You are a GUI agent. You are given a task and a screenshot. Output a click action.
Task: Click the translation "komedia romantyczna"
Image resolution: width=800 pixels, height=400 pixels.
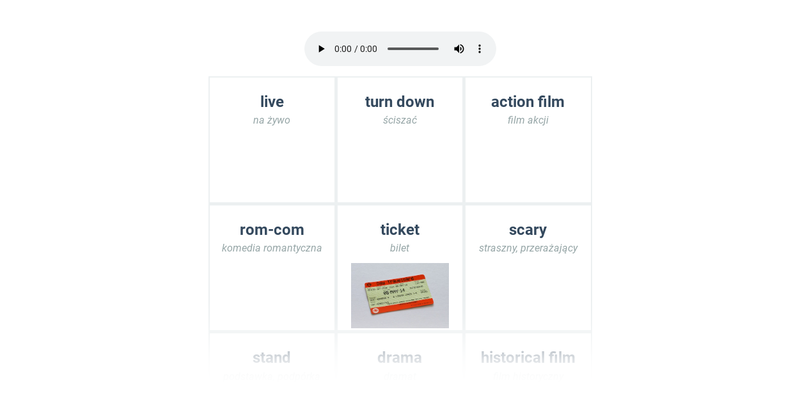272,248
